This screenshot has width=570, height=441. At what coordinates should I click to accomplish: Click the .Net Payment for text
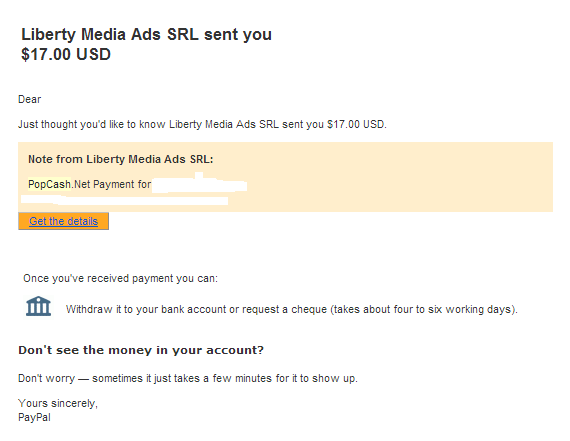111,184
